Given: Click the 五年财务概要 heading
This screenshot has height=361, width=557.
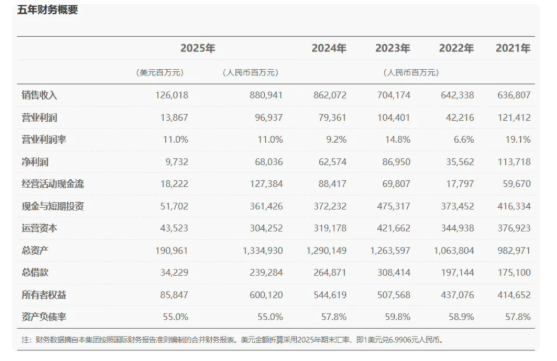Looking at the screenshot, I should coord(48,10).
